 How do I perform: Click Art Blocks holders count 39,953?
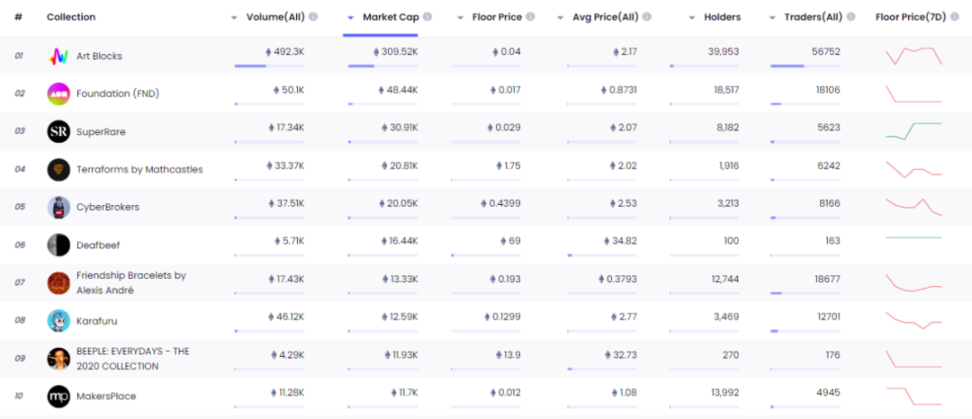723,52
